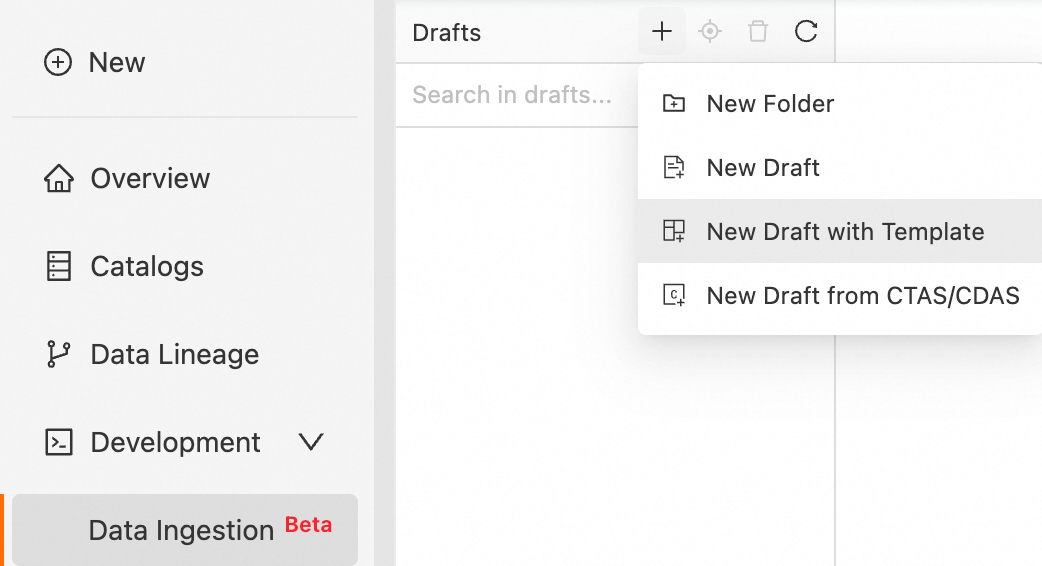Screen dimensions: 1042x566
Task: Select New Folder menu entry
Action: 770,103
